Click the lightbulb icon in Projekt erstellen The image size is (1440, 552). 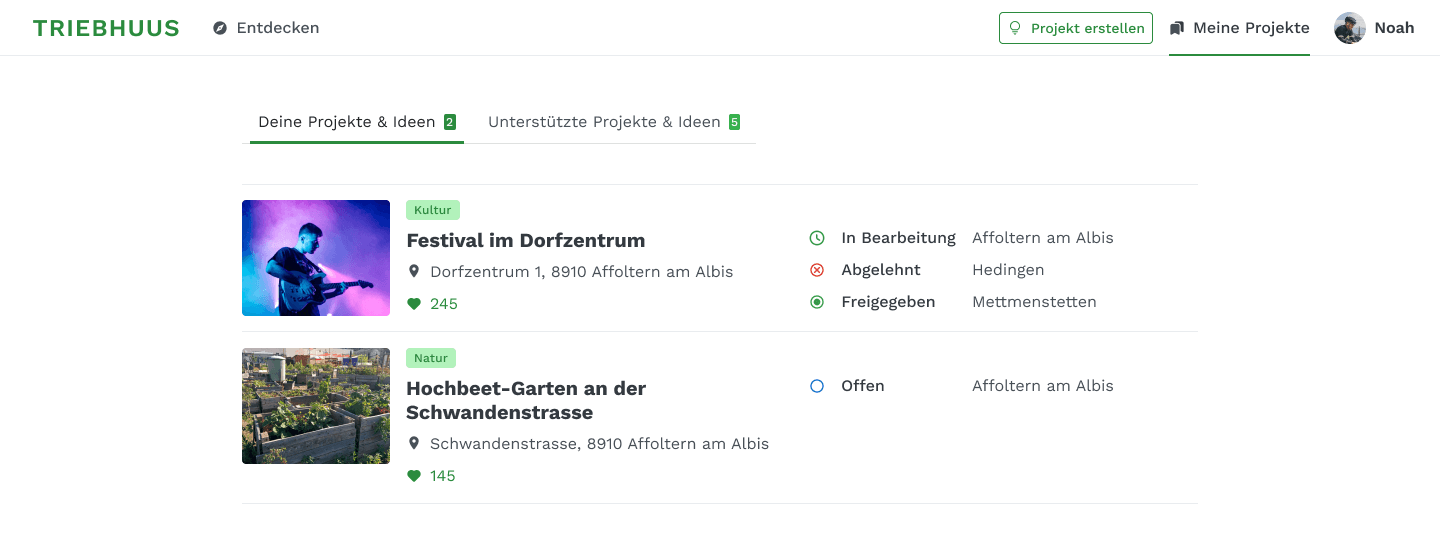click(x=1015, y=28)
